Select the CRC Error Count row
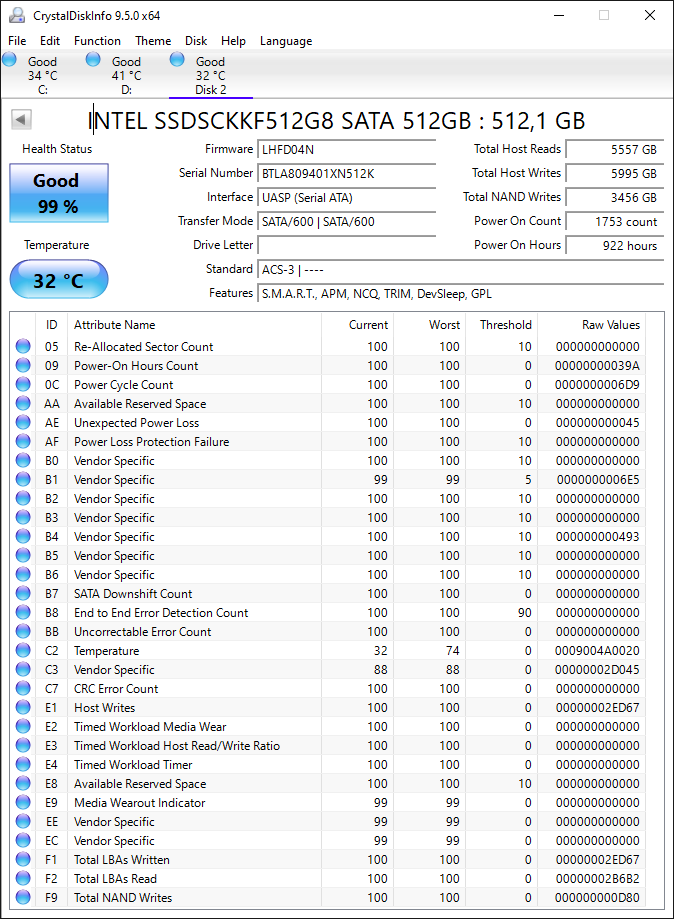Screen dimensions: 674x919 point(337,689)
